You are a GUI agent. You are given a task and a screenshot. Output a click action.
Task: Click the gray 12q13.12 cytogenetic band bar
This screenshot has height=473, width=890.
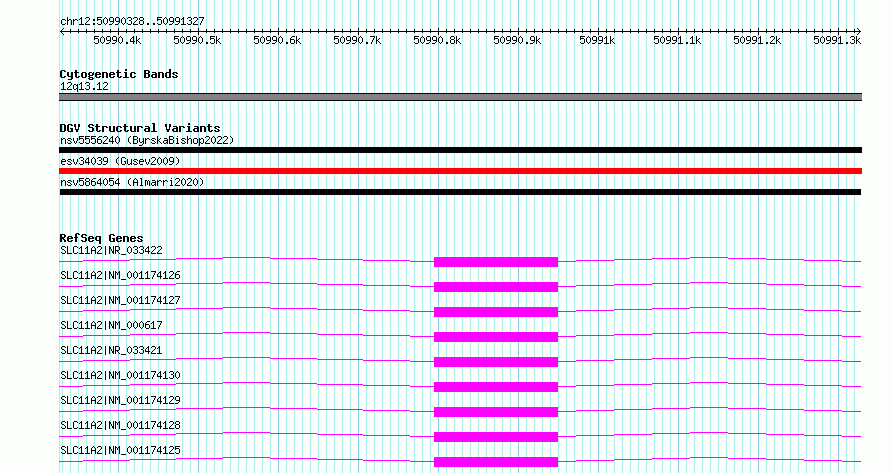click(x=460, y=97)
